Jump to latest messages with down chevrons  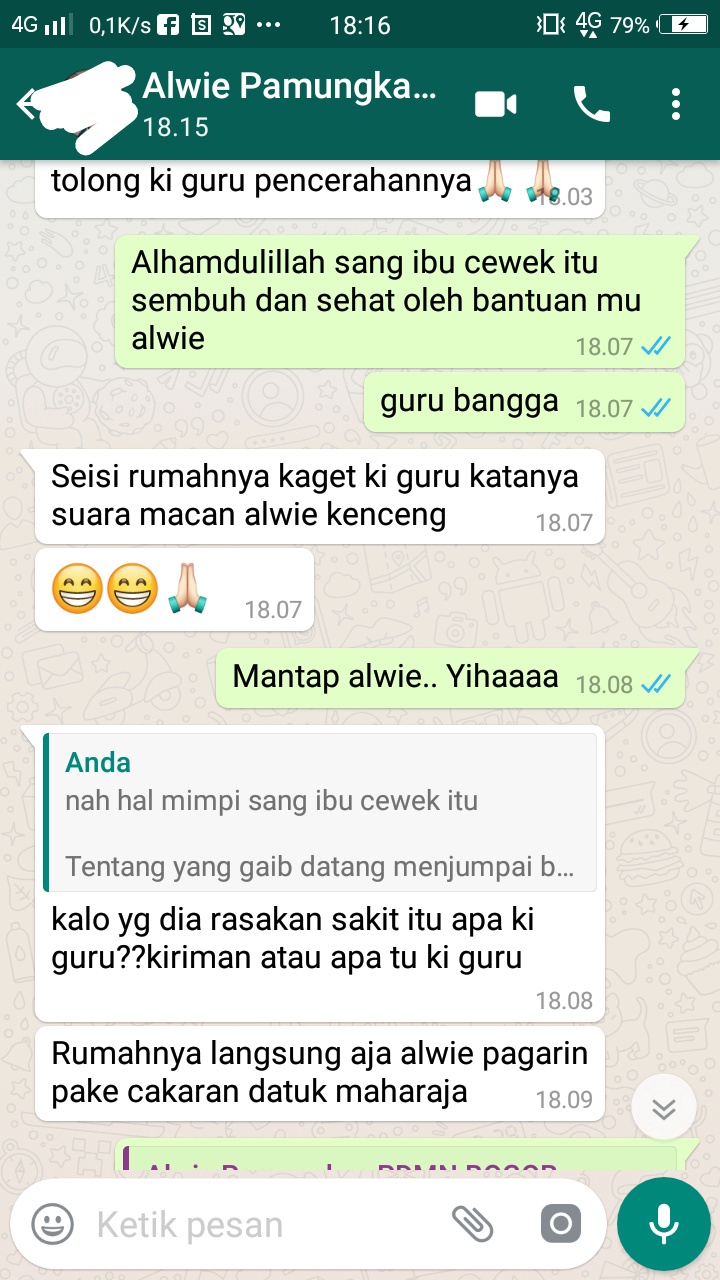point(664,1108)
